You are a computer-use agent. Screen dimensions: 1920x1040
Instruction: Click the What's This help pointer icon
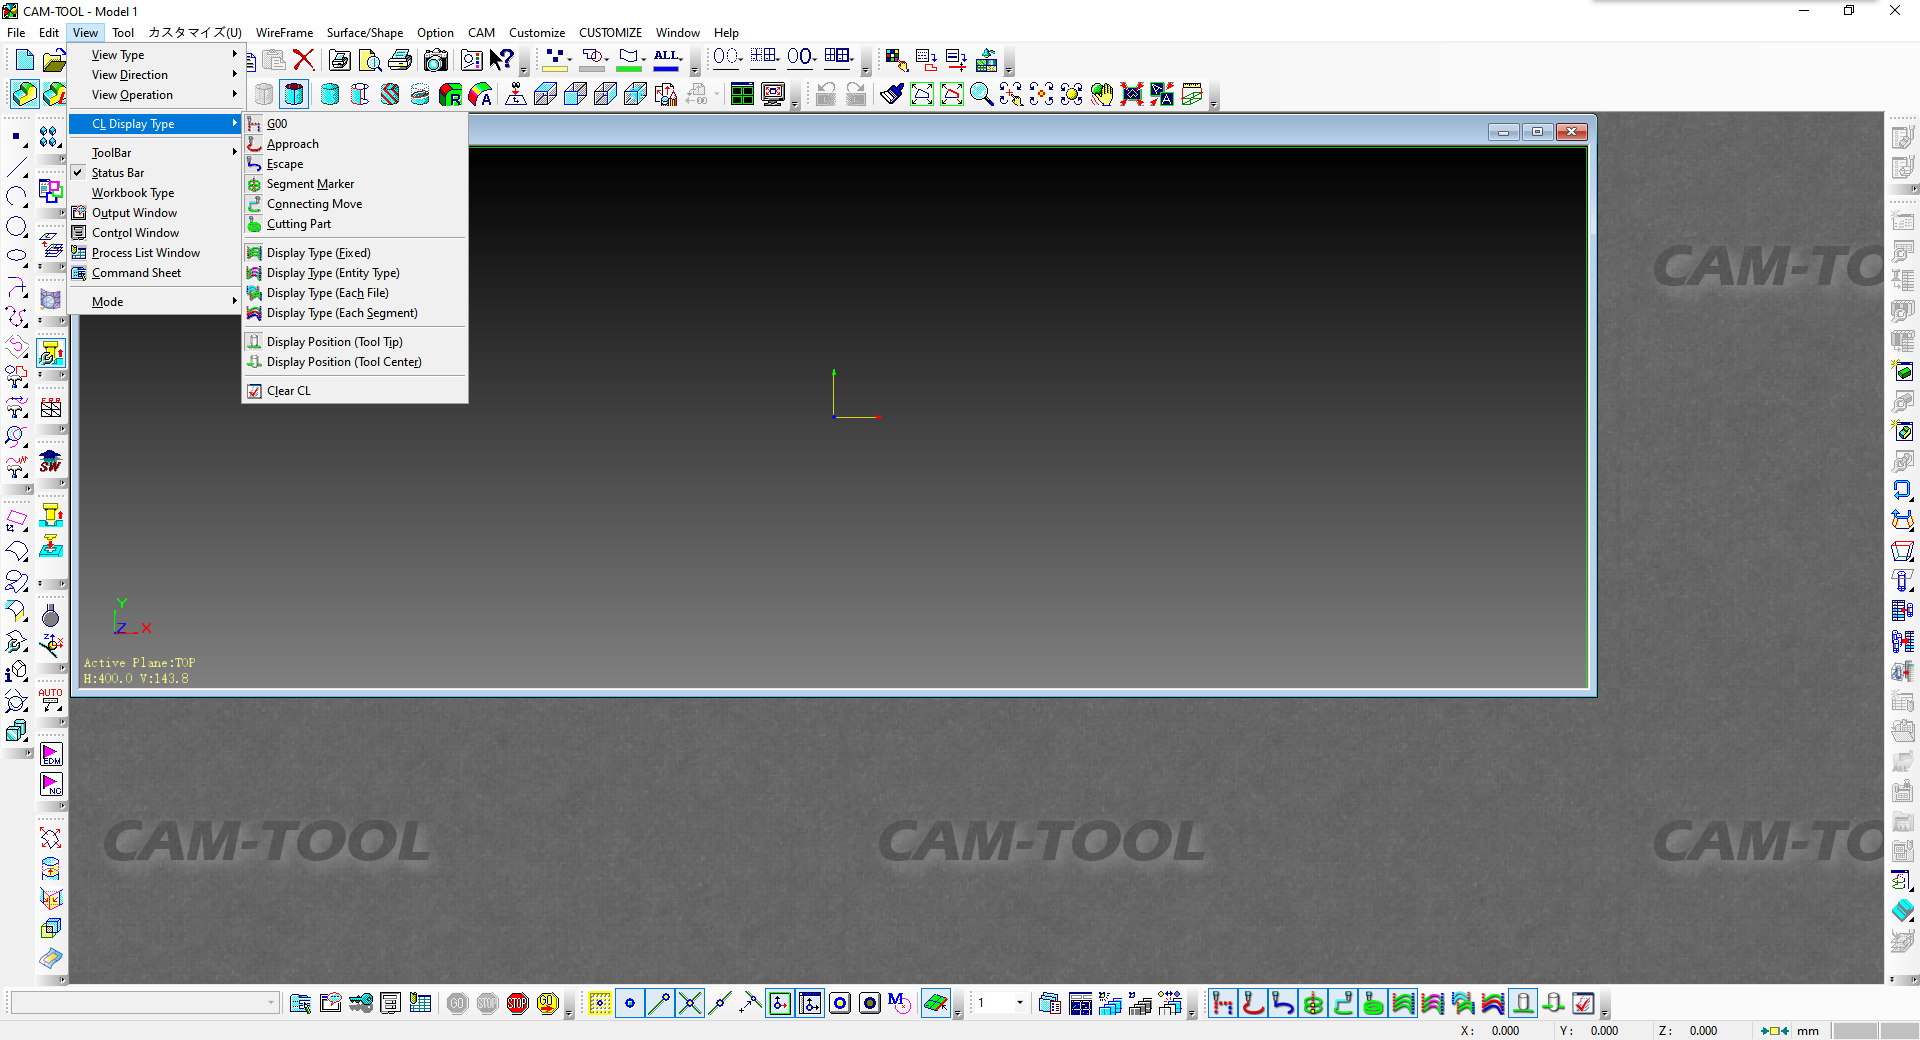click(x=502, y=61)
